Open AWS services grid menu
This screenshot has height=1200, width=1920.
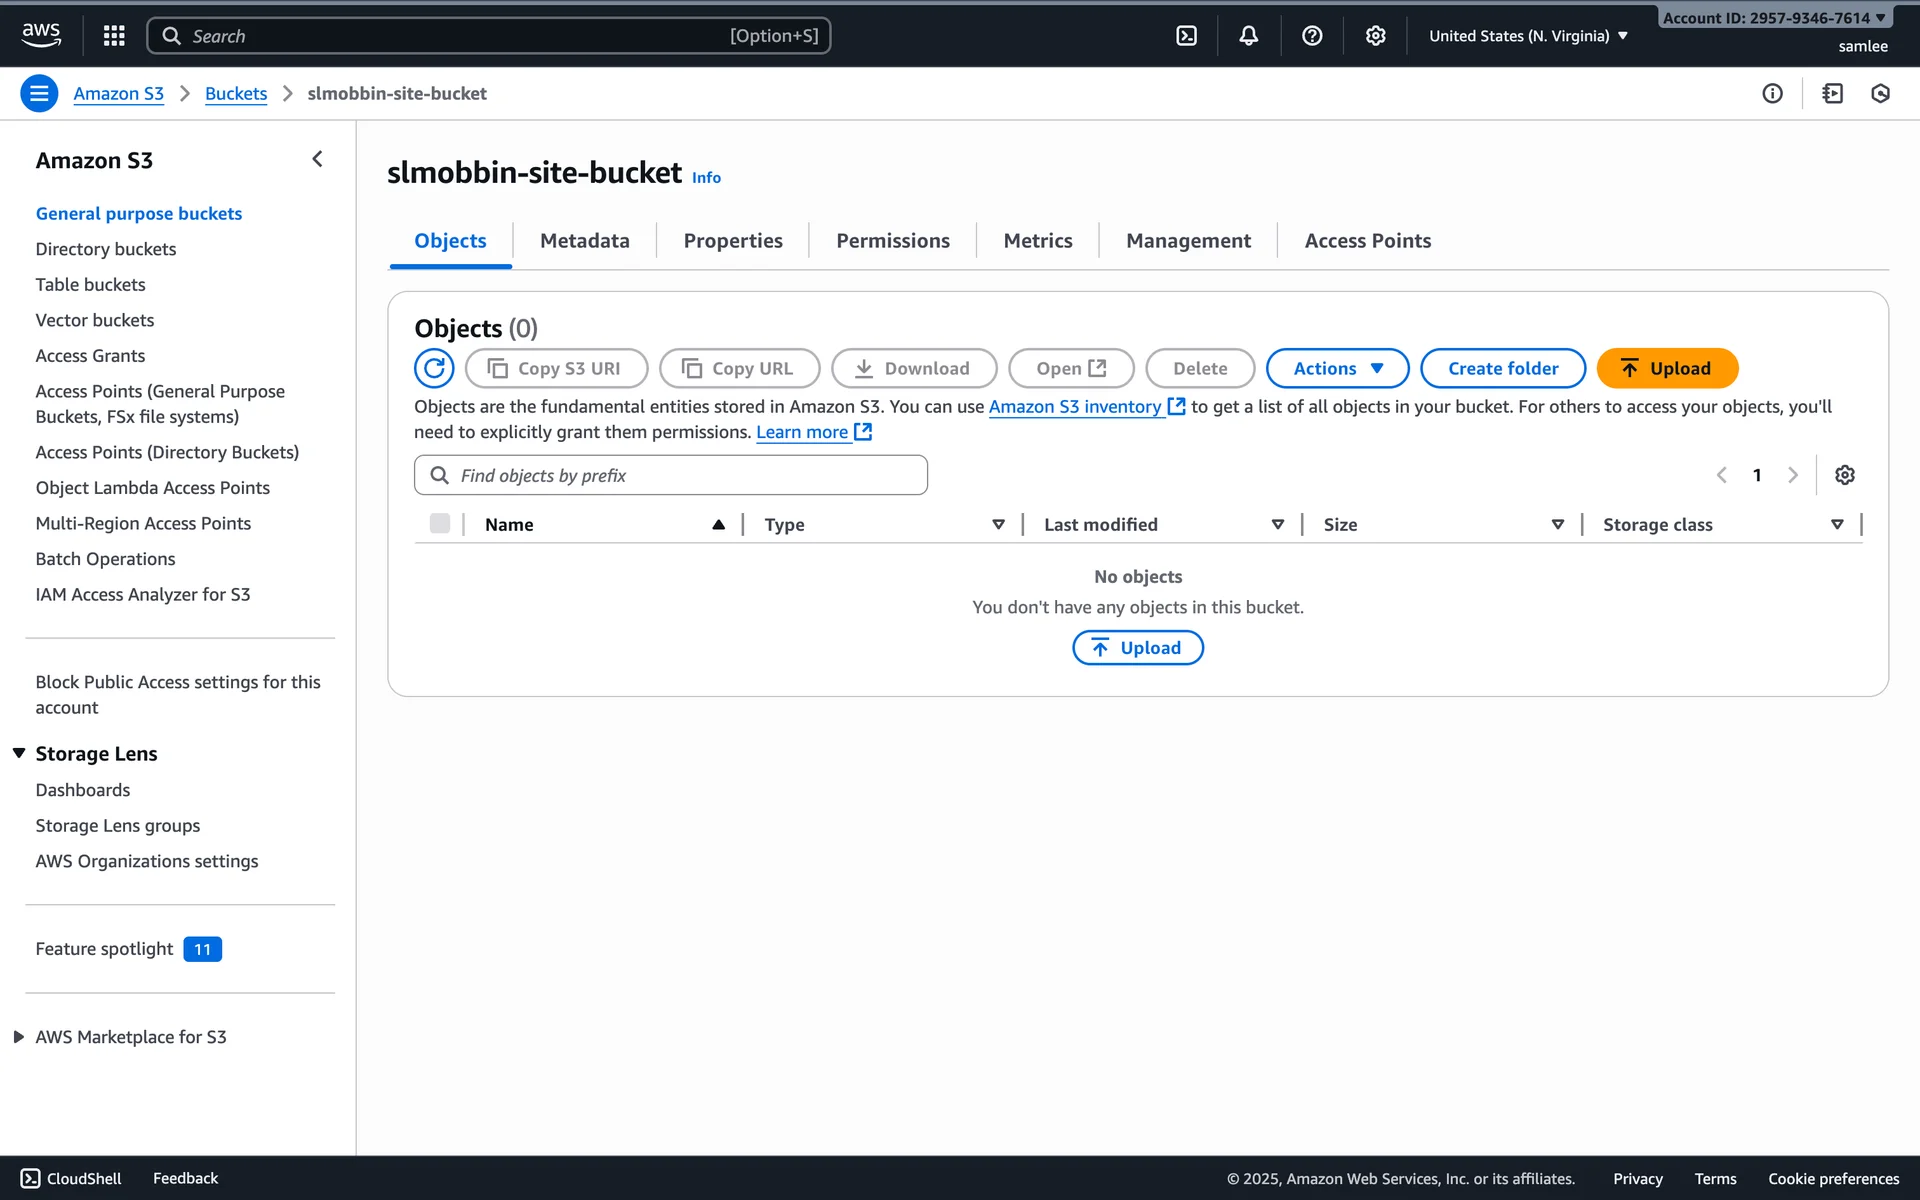coord(114,36)
